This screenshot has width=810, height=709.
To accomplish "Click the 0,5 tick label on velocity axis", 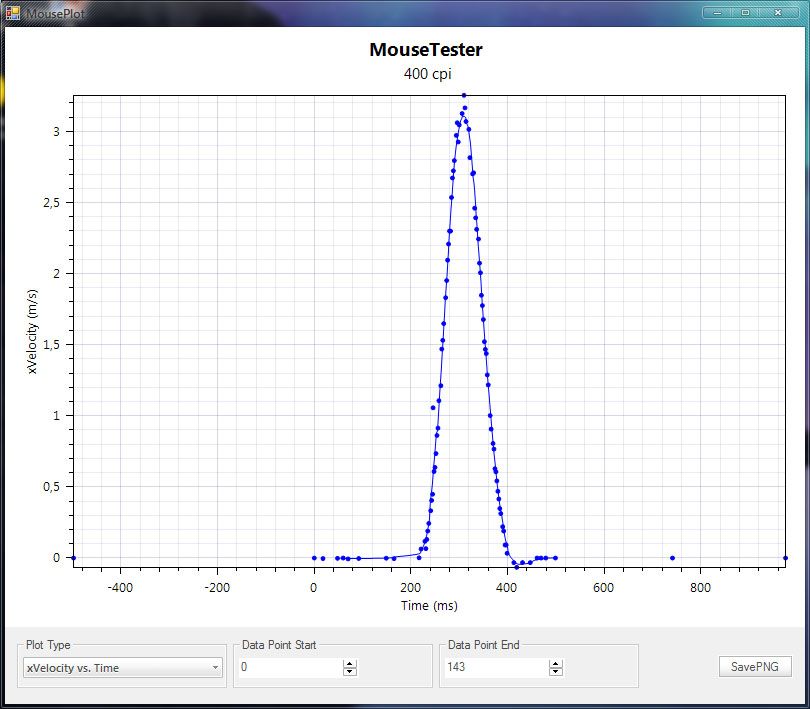I will 51,487.
